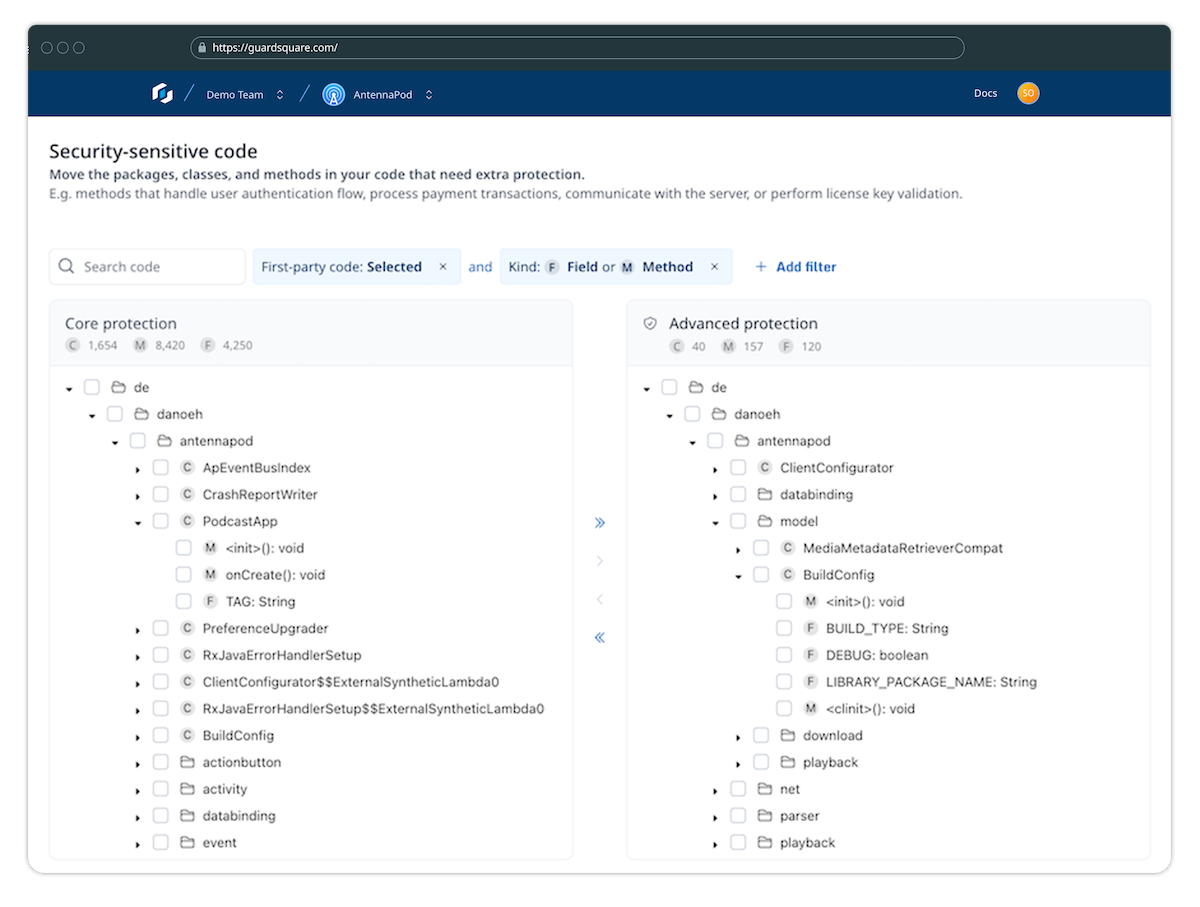1200x907 pixels.
Task: Open the Docs page
Action: point(985,92)
